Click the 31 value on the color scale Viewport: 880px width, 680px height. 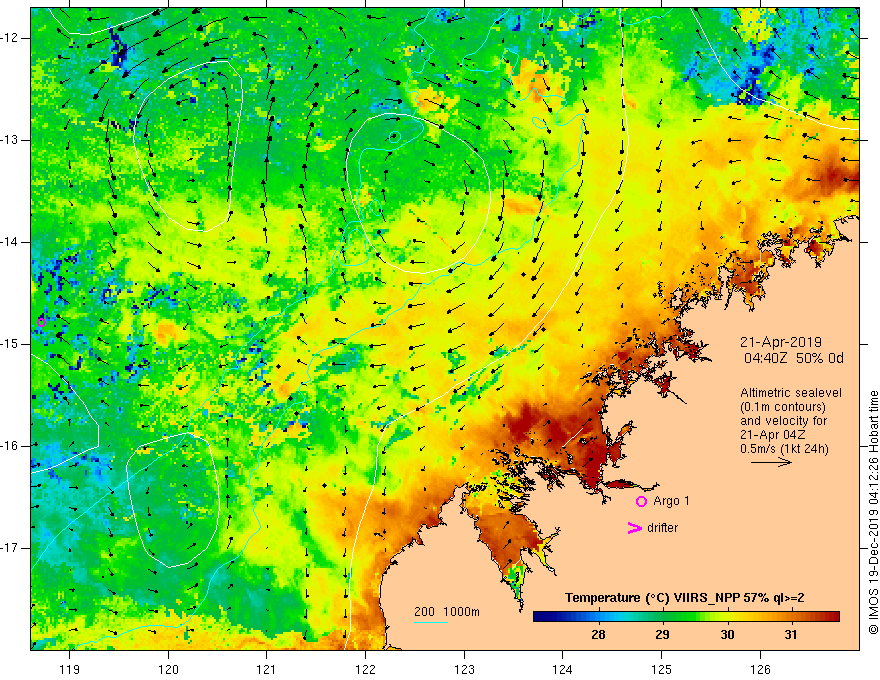[x=791, y=635]
